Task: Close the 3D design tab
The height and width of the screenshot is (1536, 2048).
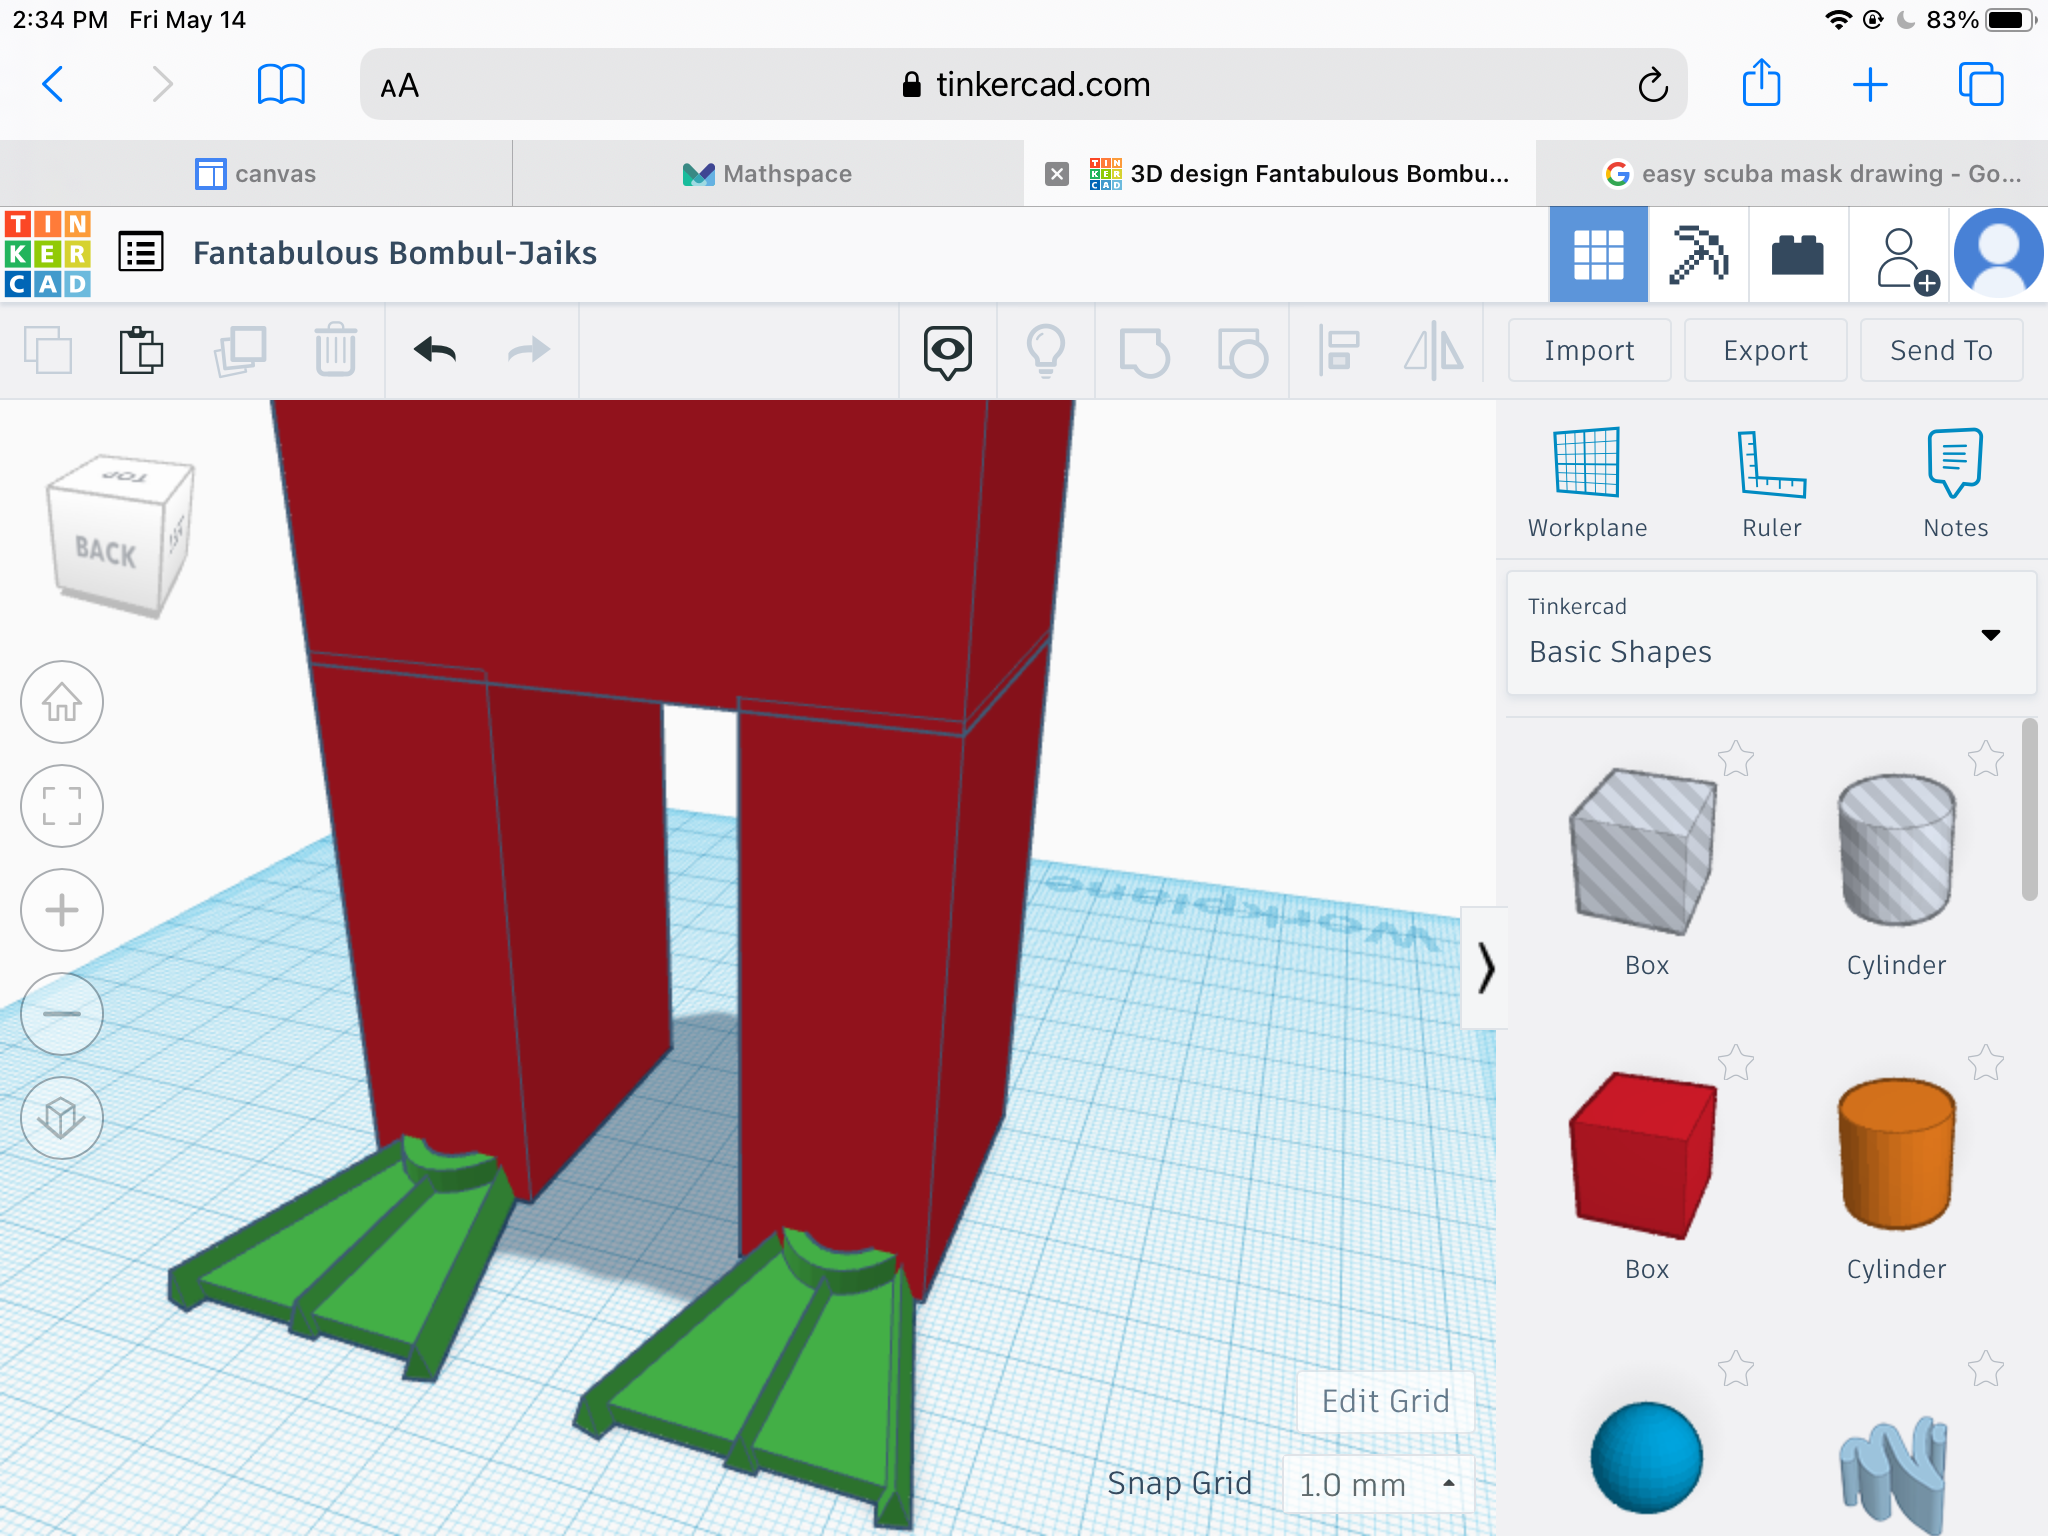Action: tap(1057, 174)
